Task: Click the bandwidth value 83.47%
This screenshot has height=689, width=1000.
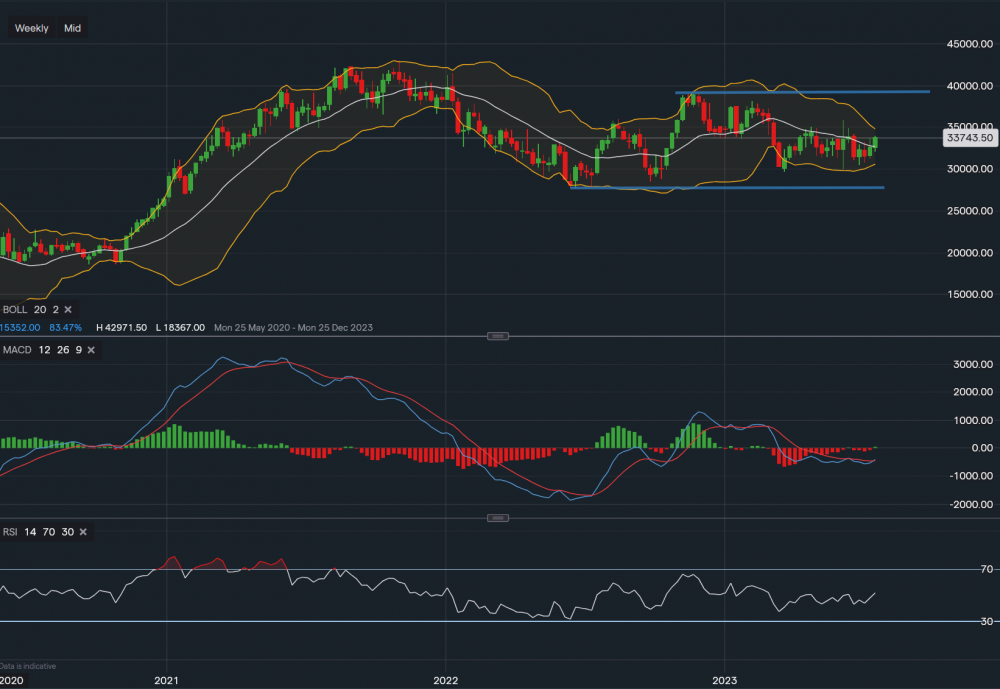Action: pyautogui.click(x=66, y=327)
